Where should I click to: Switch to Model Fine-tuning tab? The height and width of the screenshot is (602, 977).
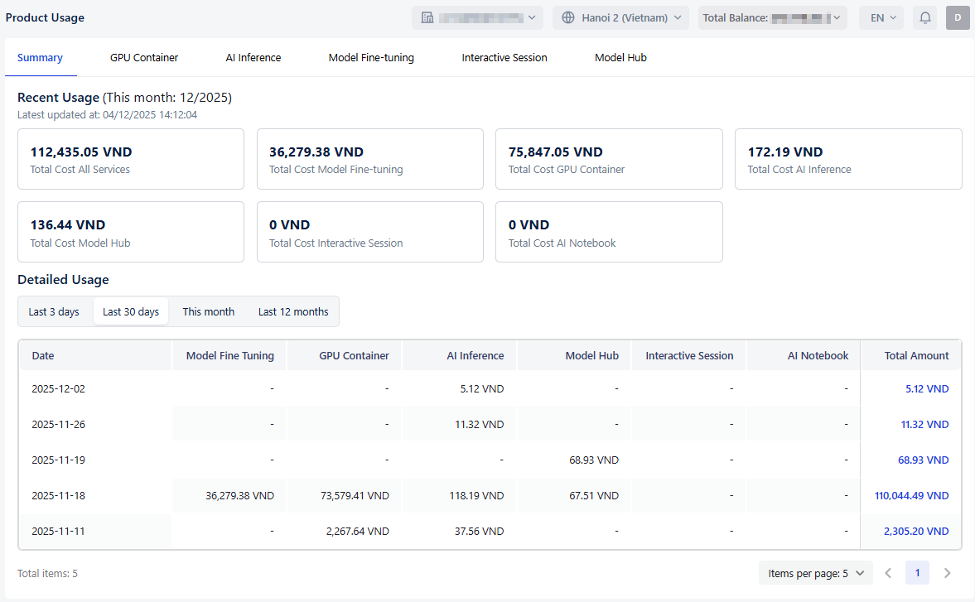point(371,58)
